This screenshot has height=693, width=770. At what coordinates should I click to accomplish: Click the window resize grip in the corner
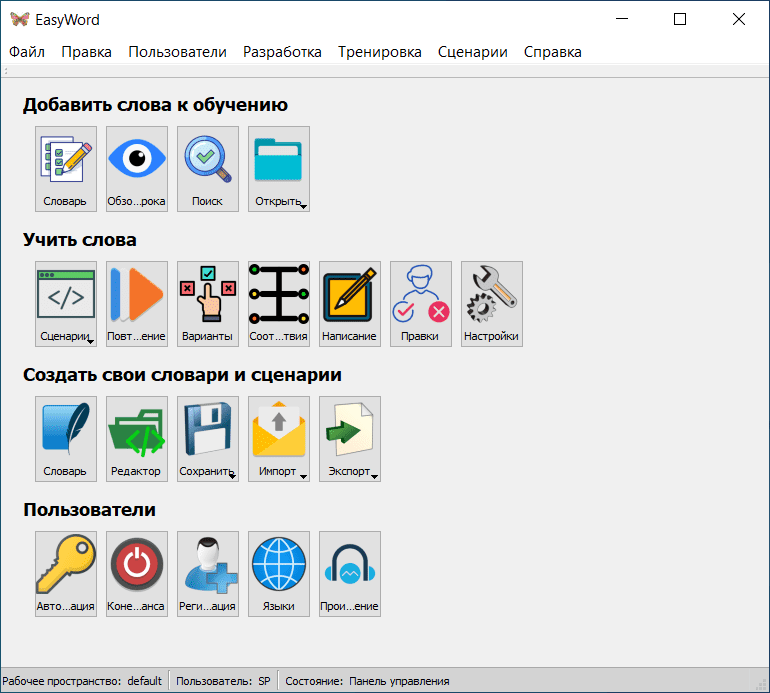(x=762, y=685)
